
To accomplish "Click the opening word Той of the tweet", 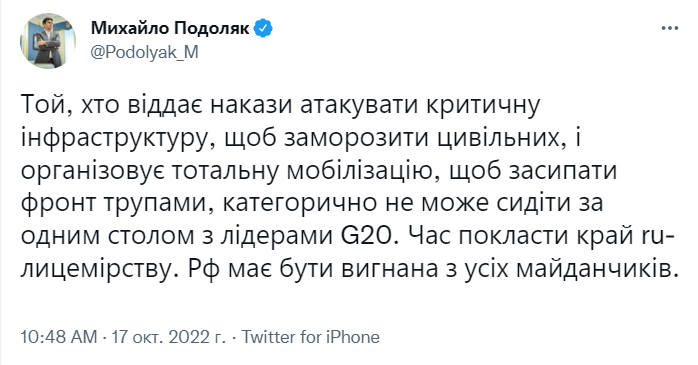I will pyautogui.click(x=44, y=105).
